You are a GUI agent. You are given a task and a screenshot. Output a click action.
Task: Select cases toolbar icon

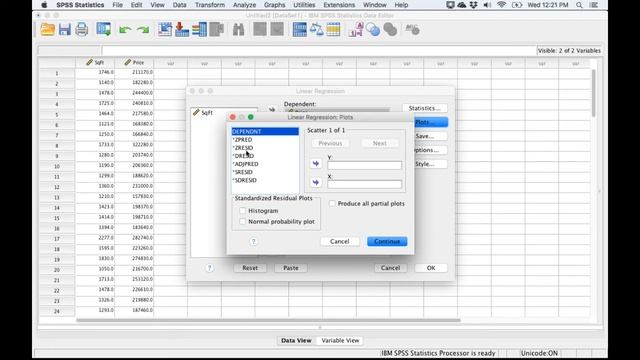[x=333, y=29]
